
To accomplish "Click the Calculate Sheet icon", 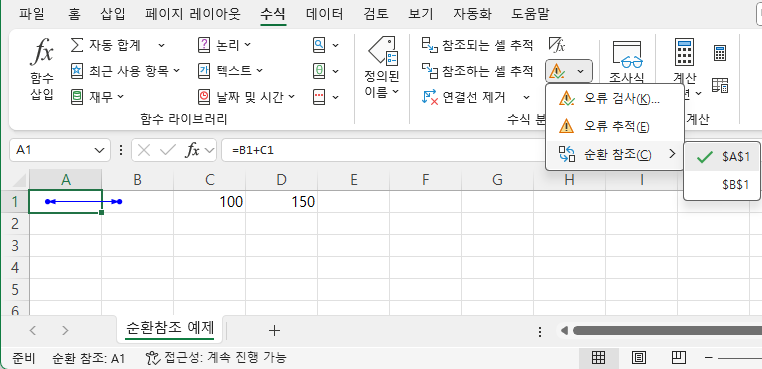I will tap(720, 85).
